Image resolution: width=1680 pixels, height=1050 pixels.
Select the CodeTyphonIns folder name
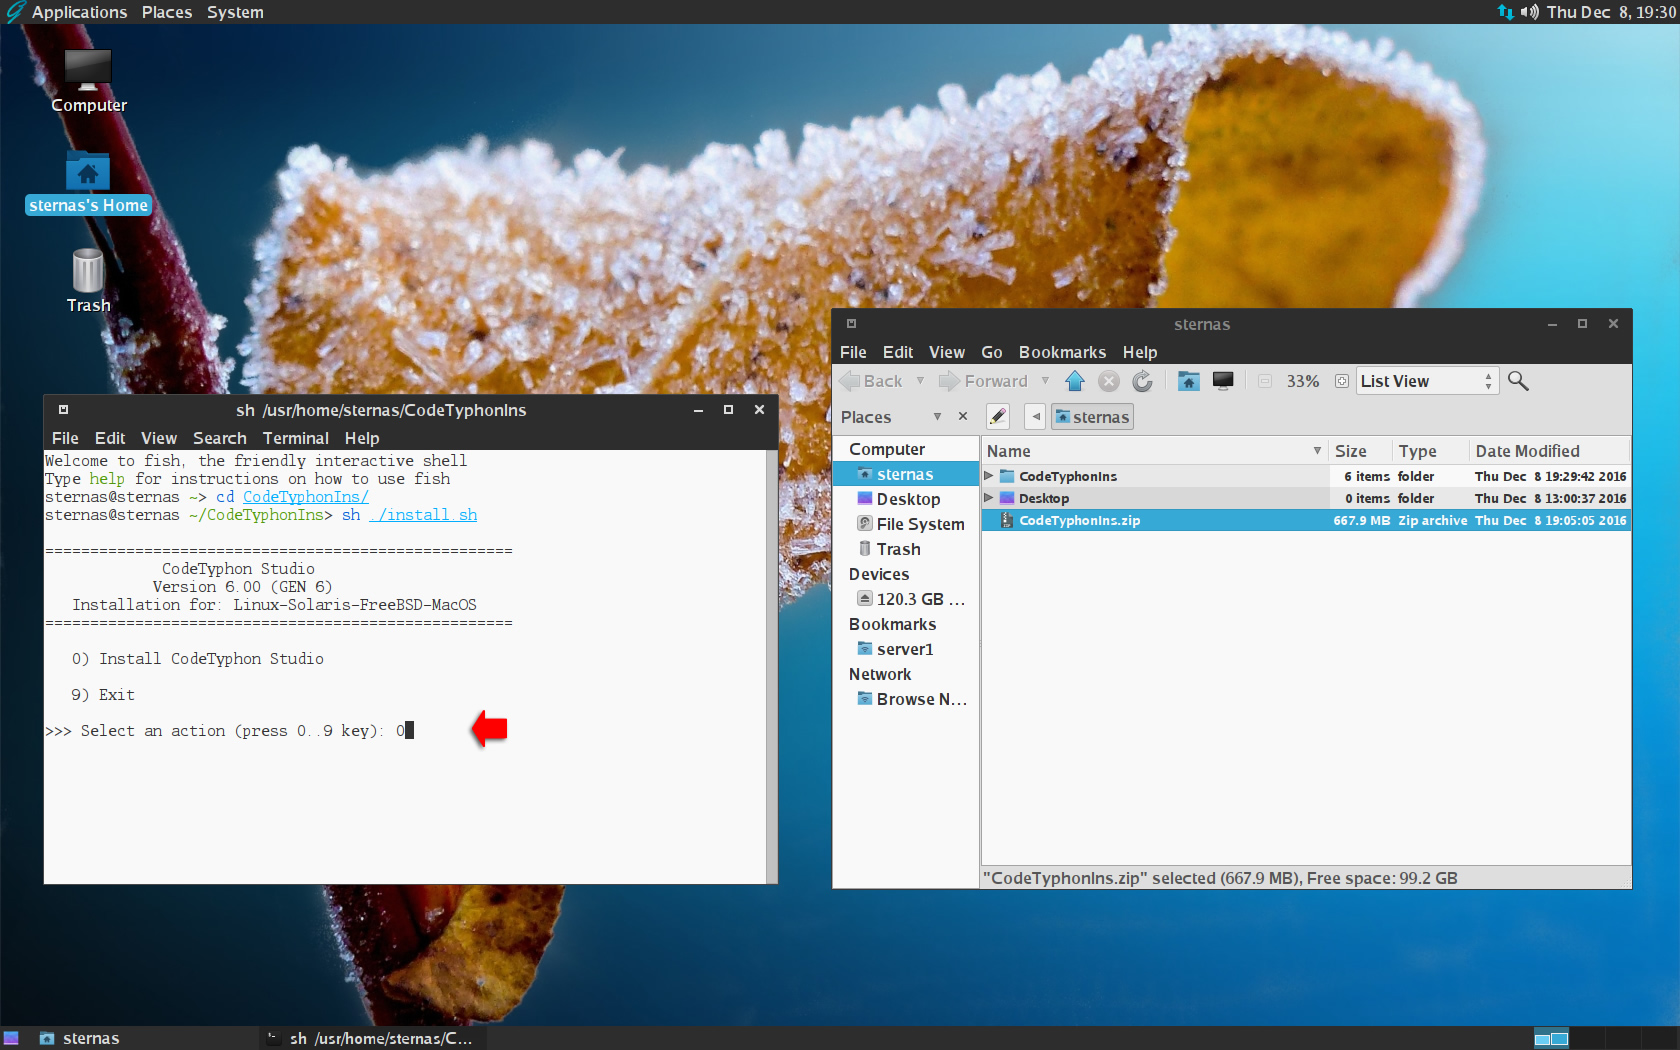[1068, 476]
